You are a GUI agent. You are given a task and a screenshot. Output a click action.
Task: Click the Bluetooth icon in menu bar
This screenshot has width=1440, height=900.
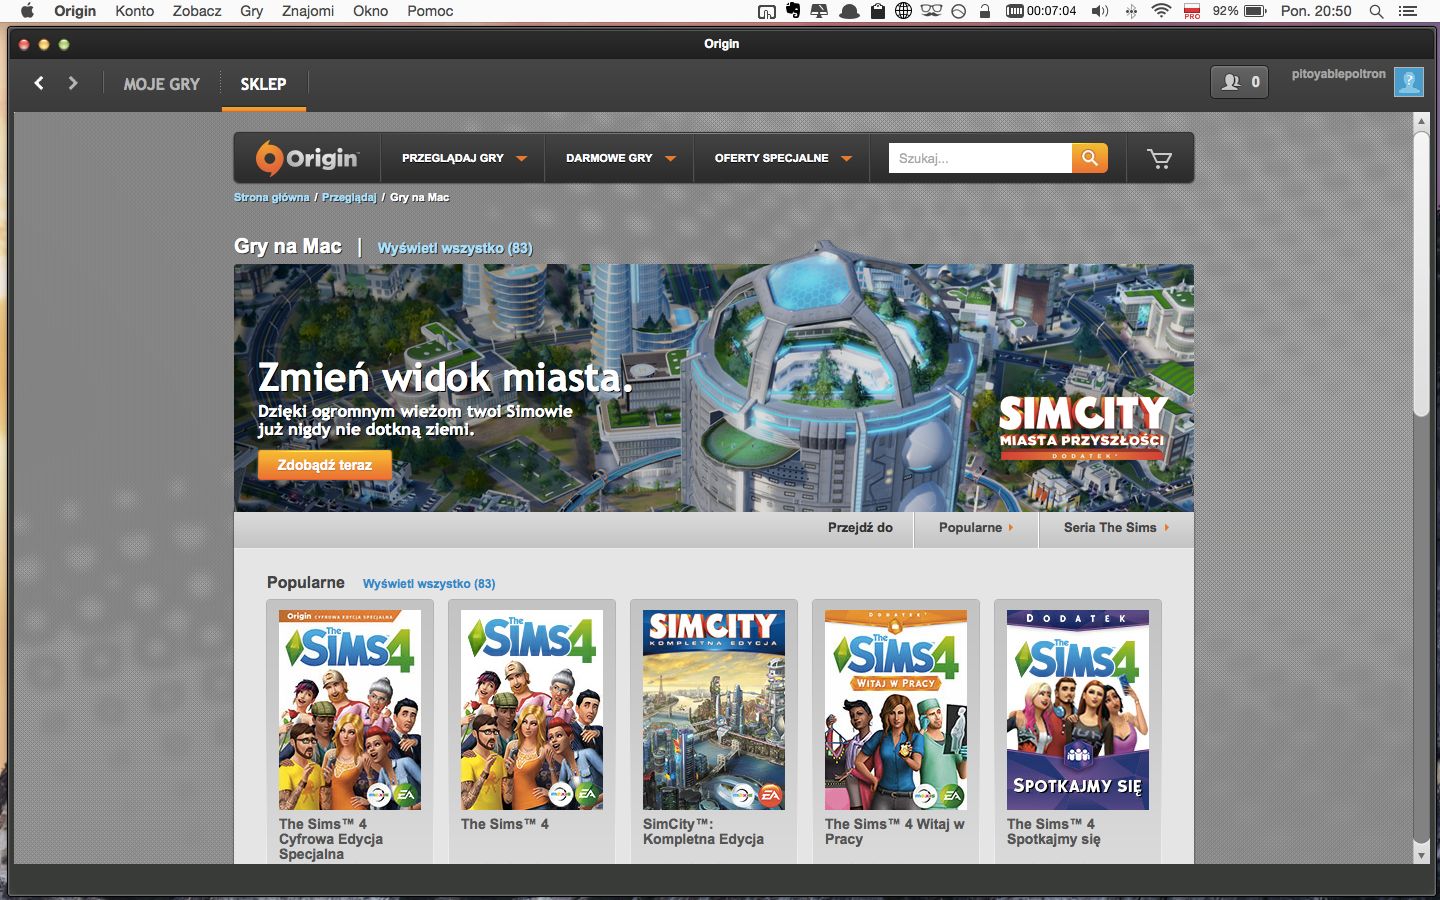coord(1132,11)
